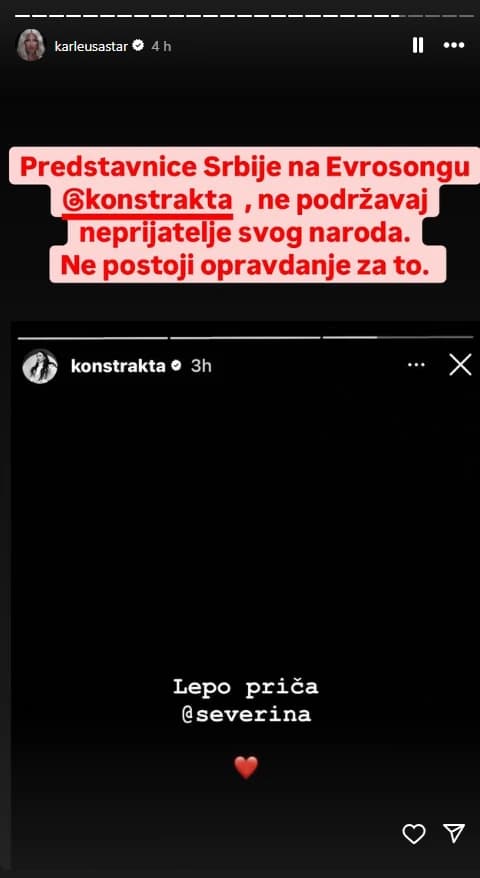Viewport: 480px width, 878px height.
Task: Jump to third konstrakta story segment
Action: (x=398, y=338)
